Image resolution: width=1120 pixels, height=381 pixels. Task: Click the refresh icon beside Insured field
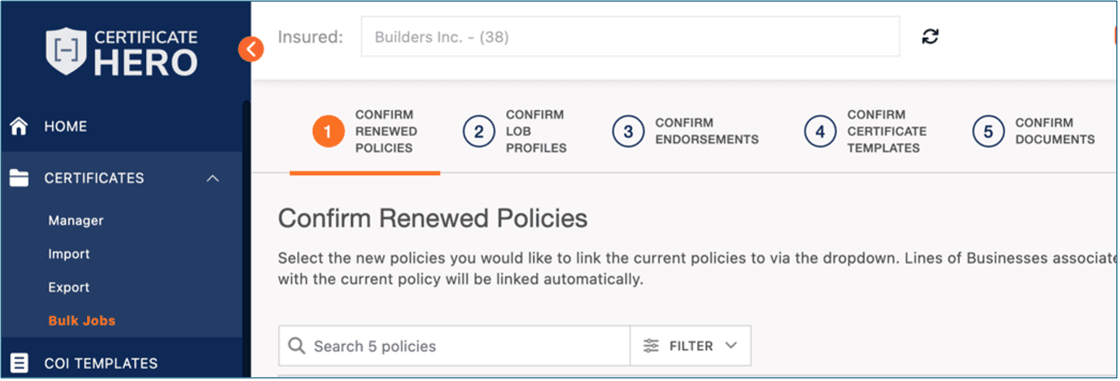point(930,36)
